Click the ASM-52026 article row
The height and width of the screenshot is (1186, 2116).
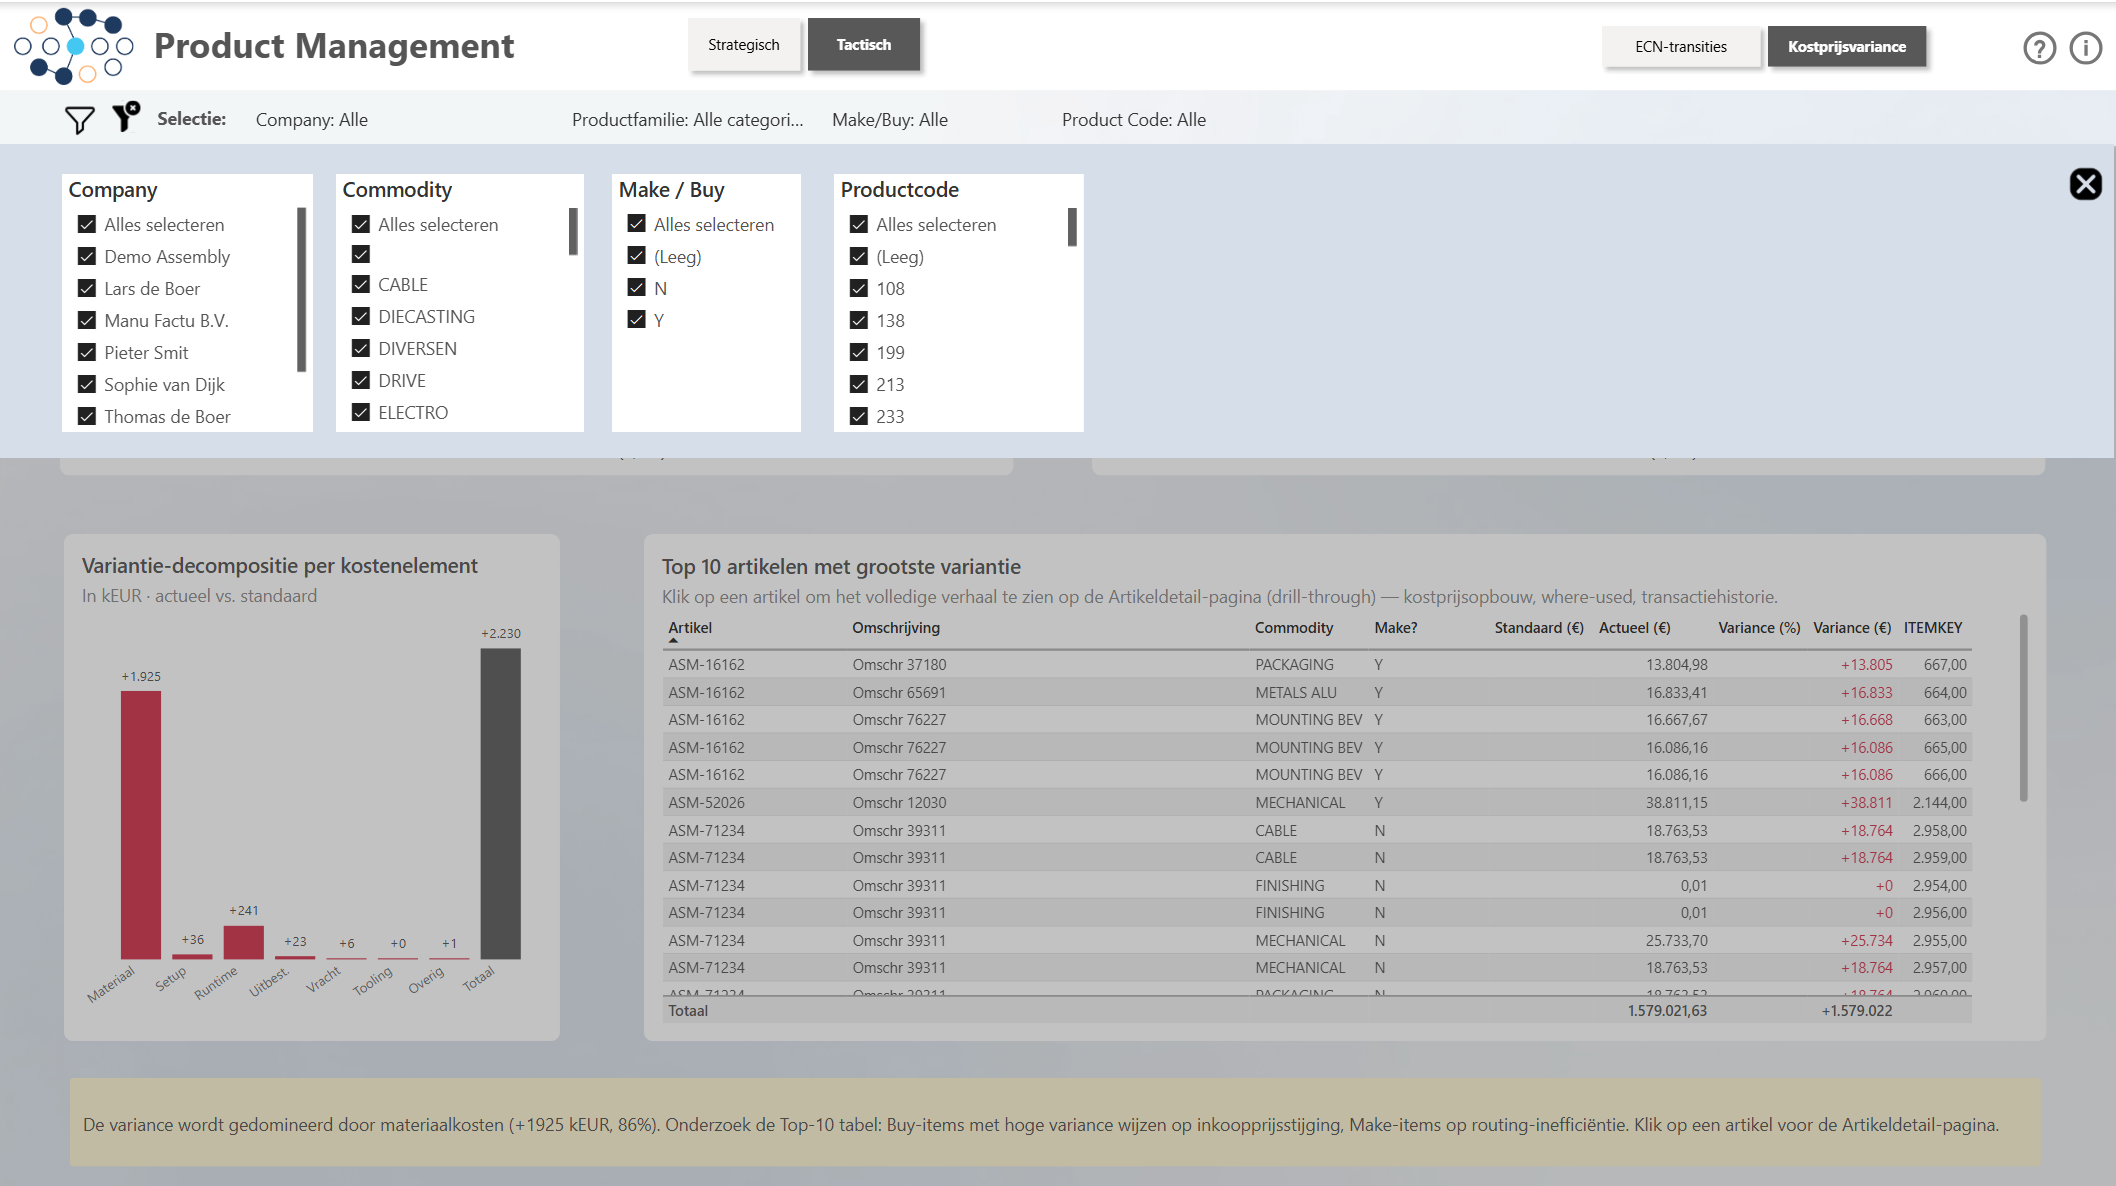[1317, 803]
